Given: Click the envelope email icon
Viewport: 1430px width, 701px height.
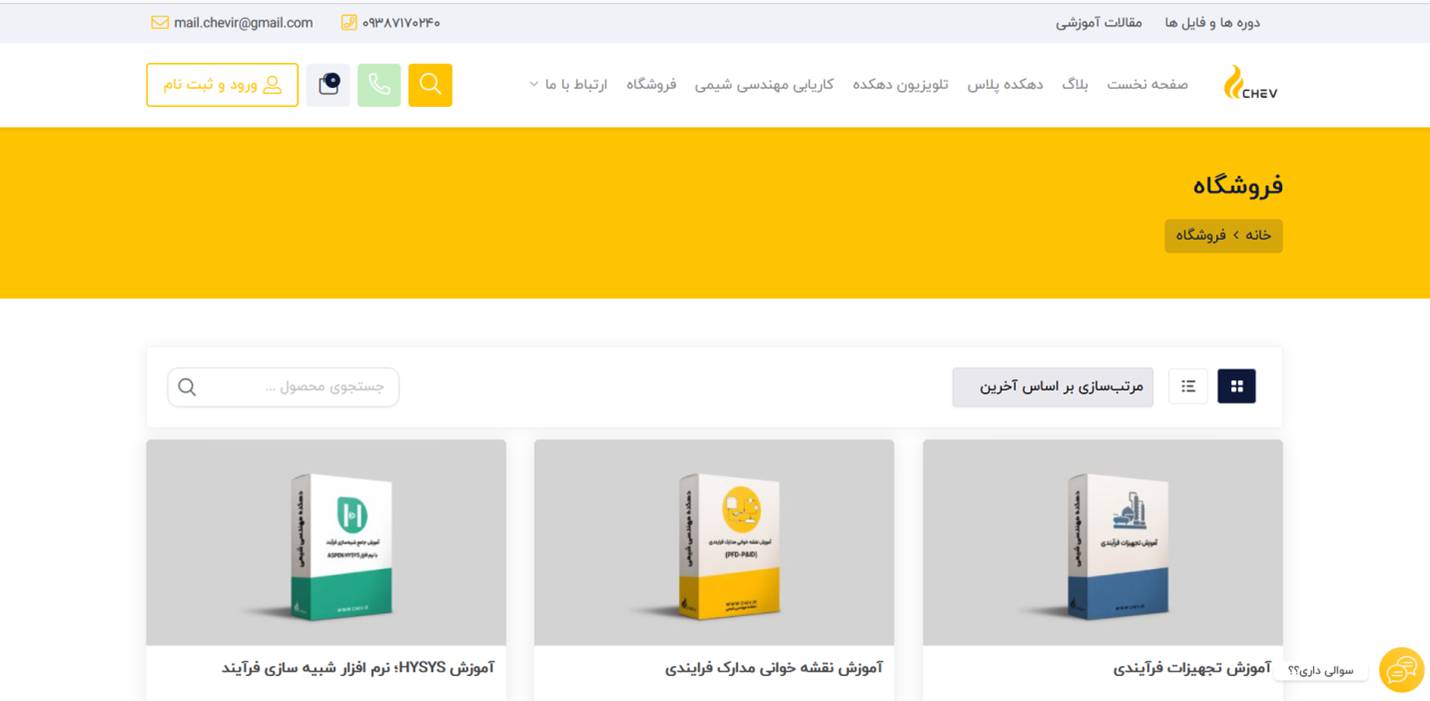Looking at the screenshot, I should coord(160,23).
